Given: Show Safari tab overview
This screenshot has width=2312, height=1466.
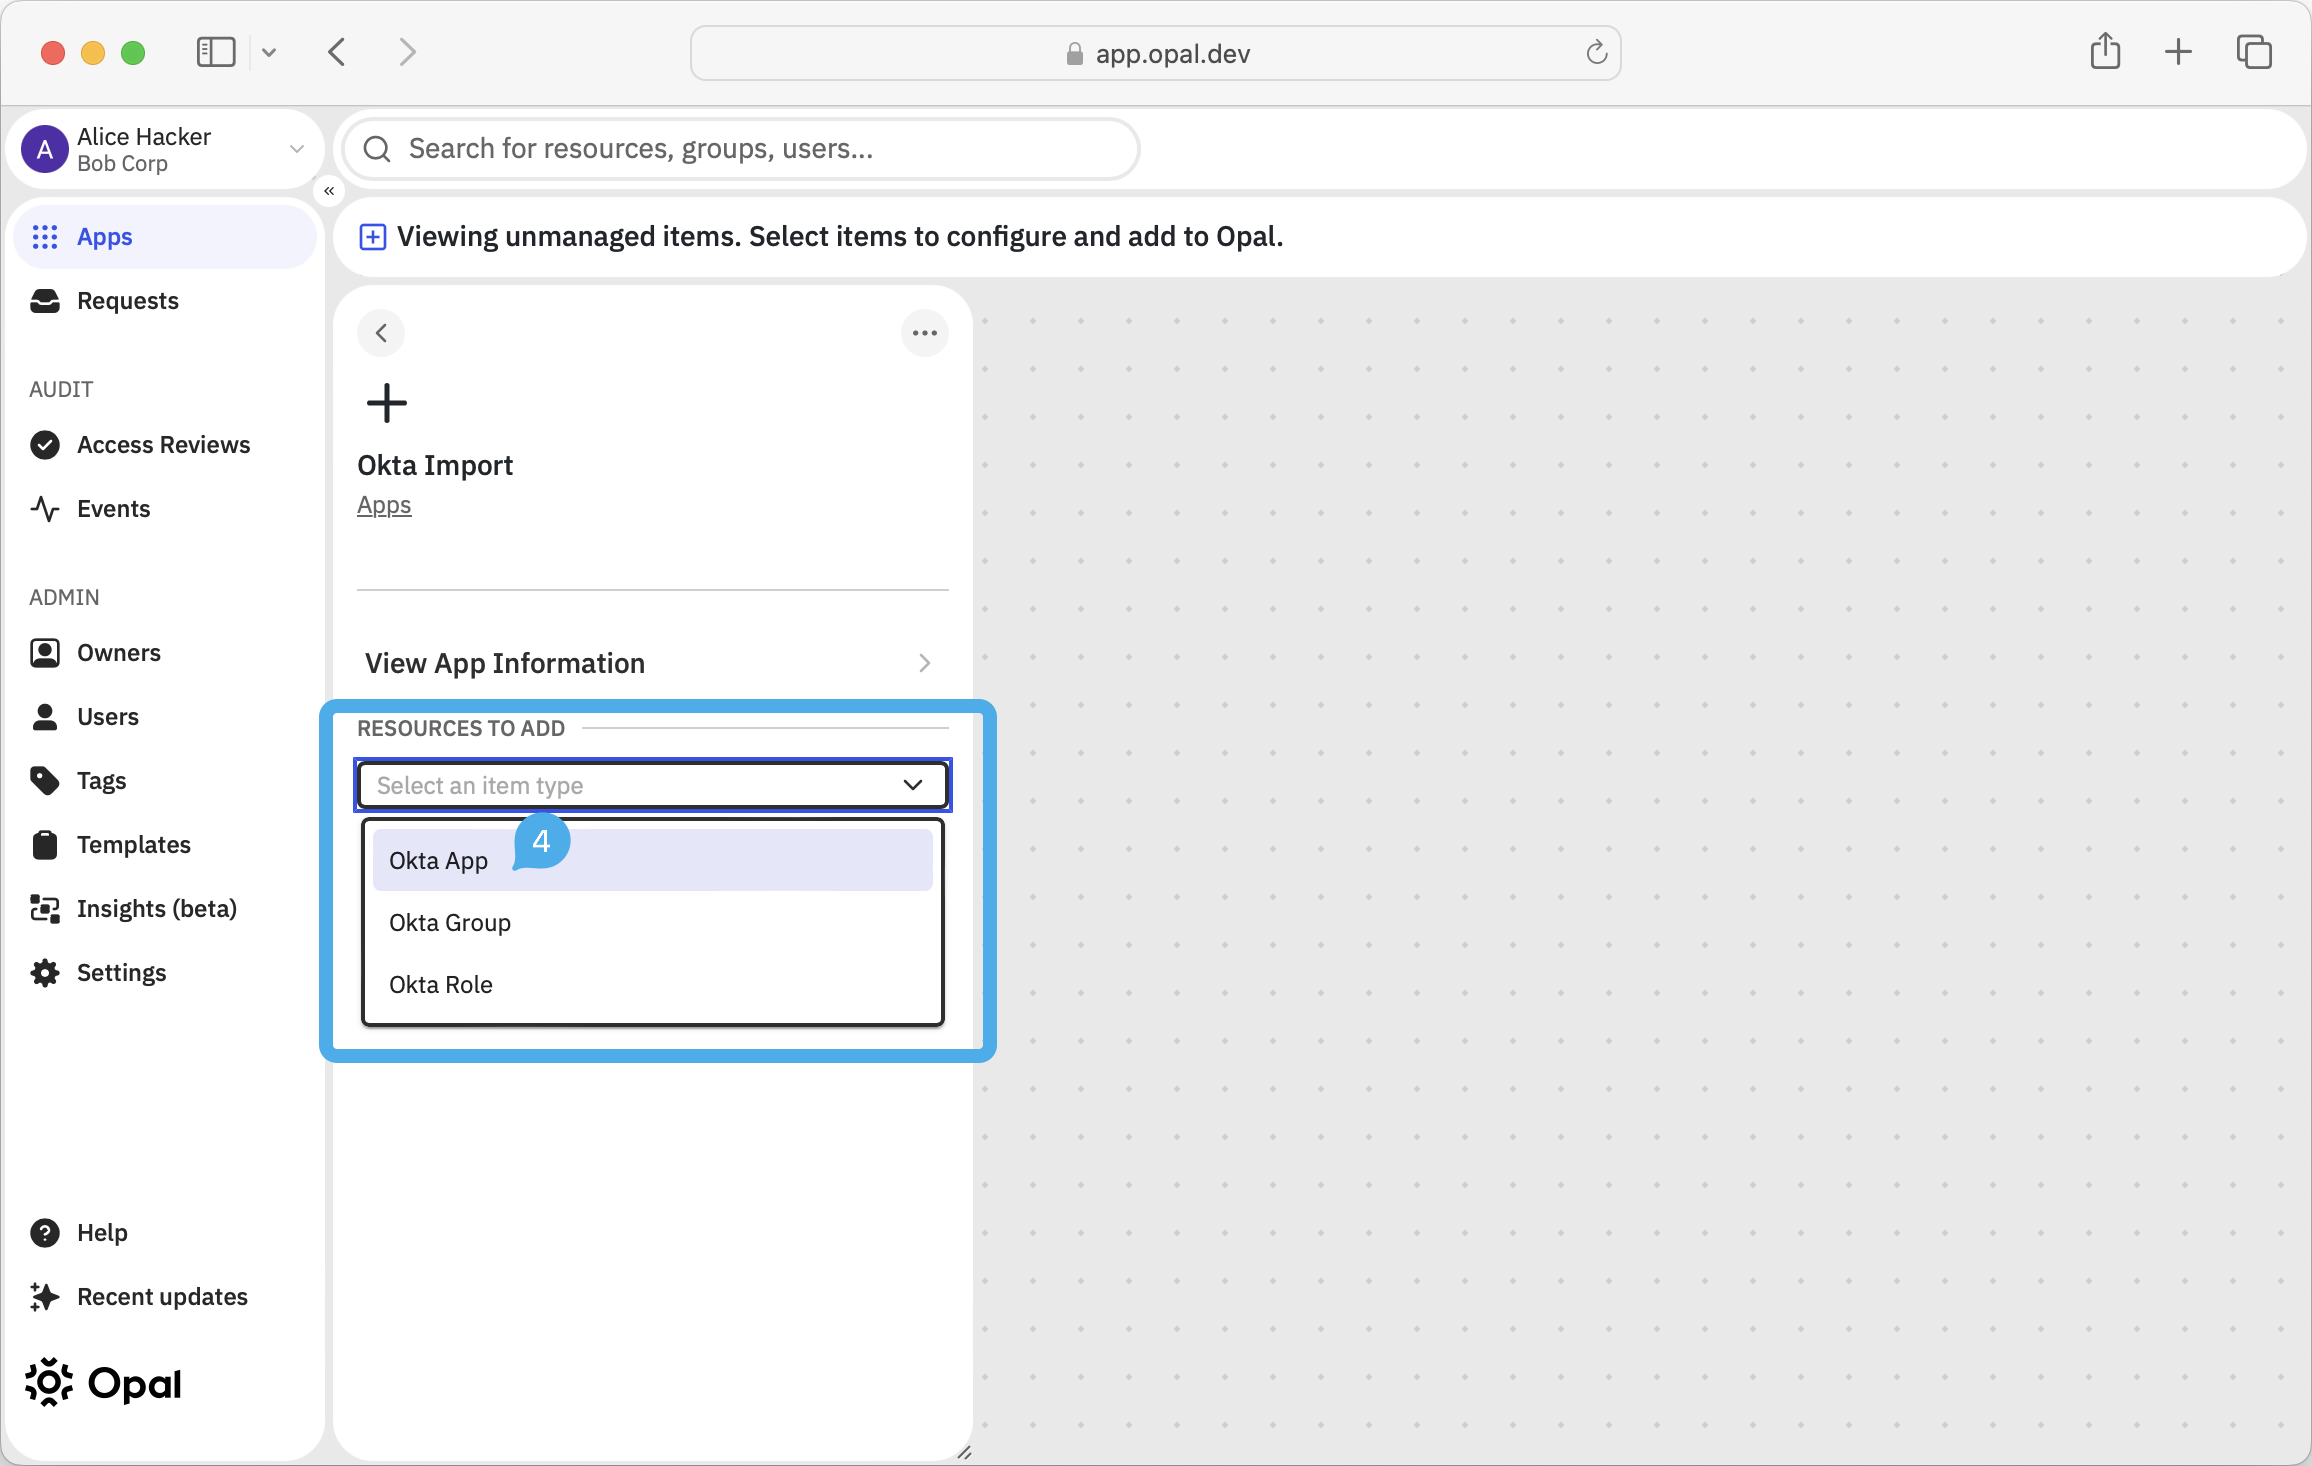Looking at the screenshot, I should click(2254, 52).
